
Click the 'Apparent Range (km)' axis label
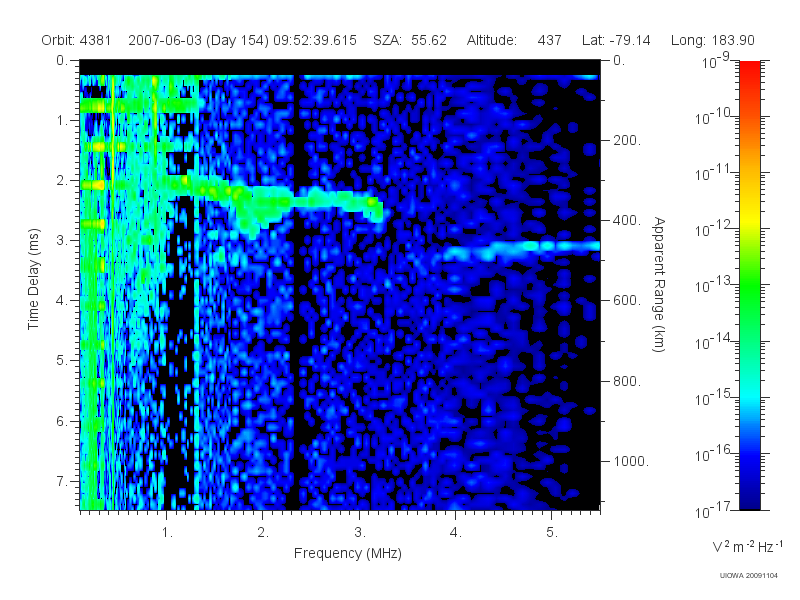point(659,284)
